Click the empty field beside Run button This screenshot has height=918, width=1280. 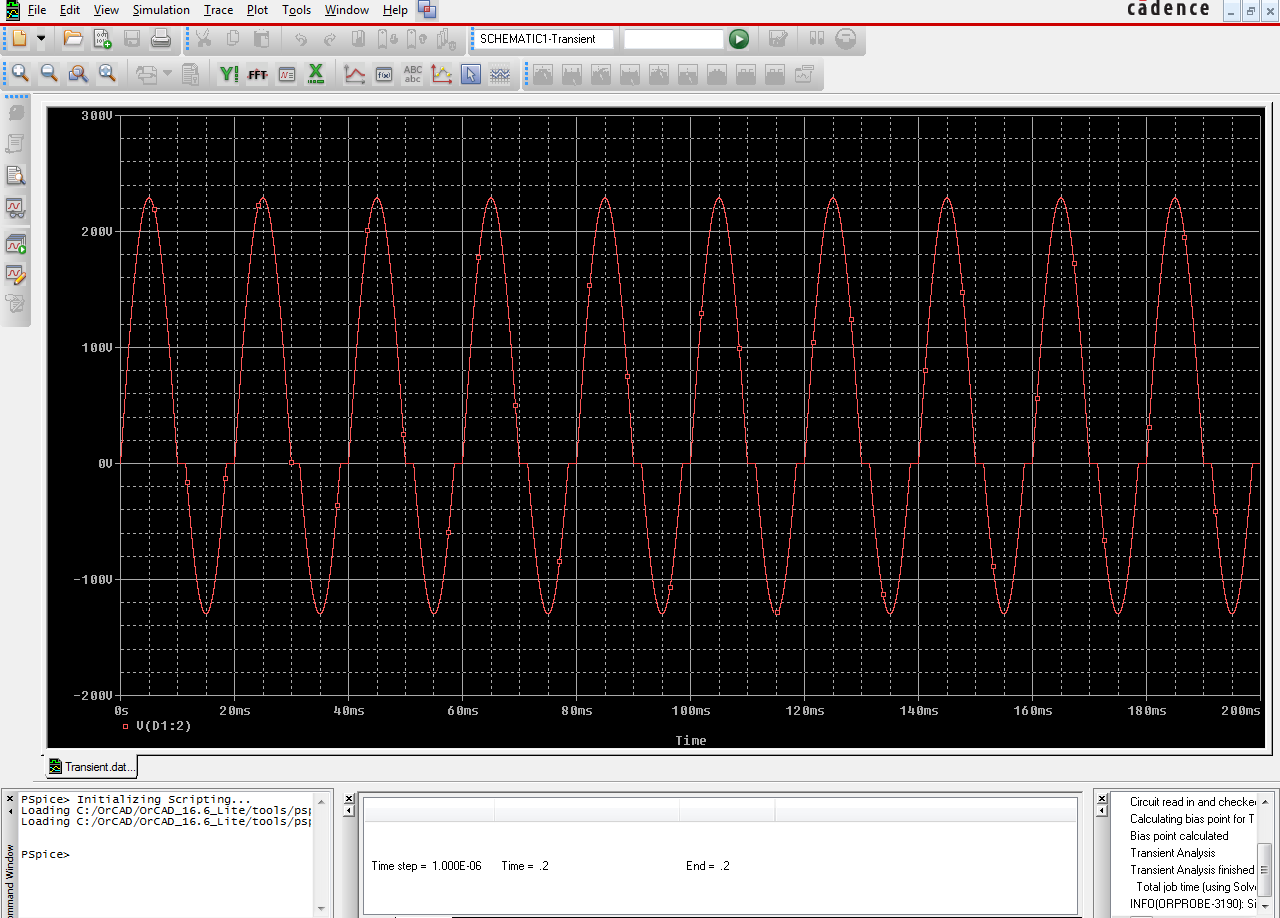click(x=673, y=39)
